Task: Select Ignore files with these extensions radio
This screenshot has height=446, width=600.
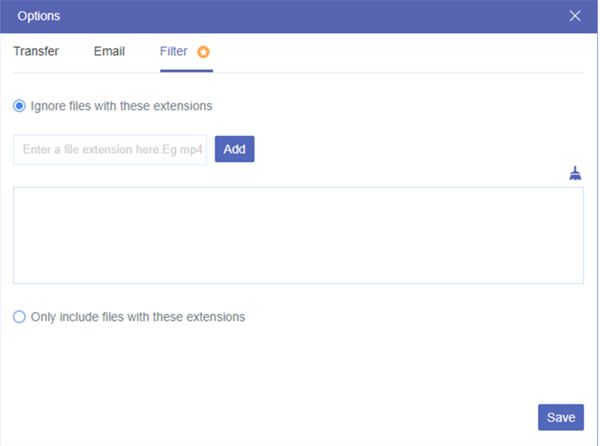Action: (x=20, y=105)
